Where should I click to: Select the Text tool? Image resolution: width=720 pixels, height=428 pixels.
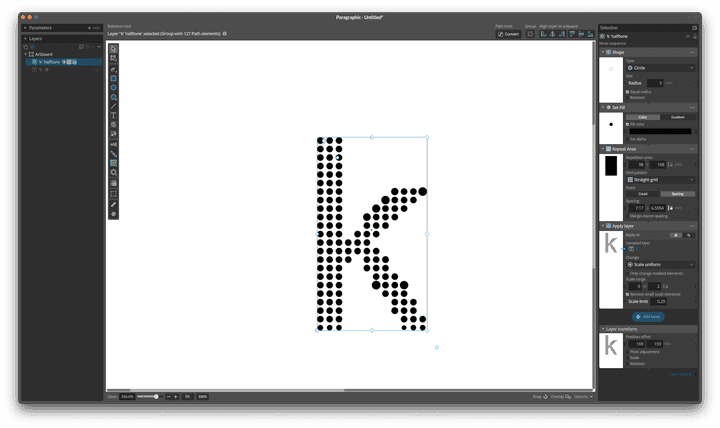113,116
